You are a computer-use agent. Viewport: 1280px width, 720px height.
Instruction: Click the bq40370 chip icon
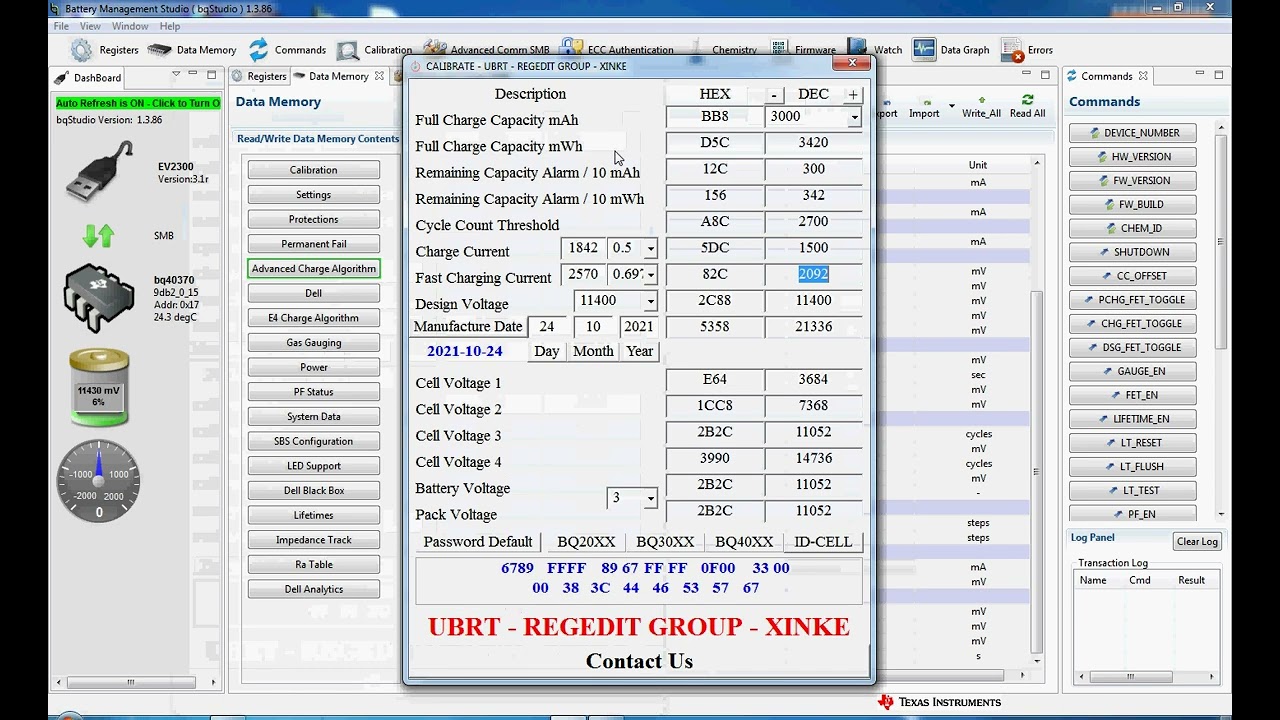click(x=98, y=298)
